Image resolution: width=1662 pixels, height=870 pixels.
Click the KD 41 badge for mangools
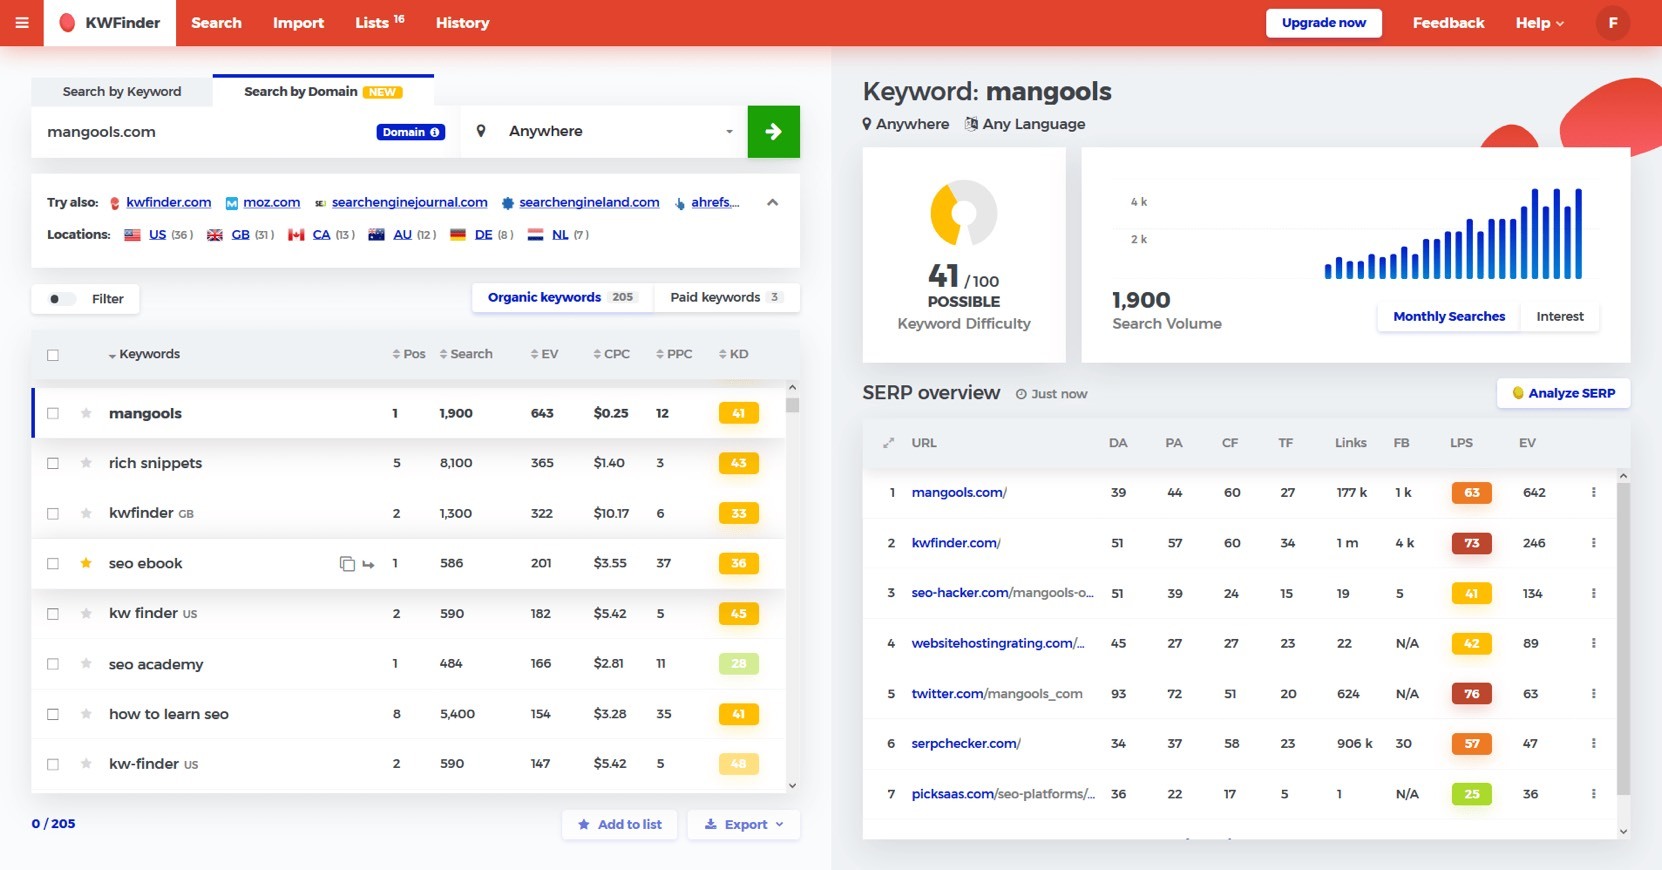(x=738, y=413)
